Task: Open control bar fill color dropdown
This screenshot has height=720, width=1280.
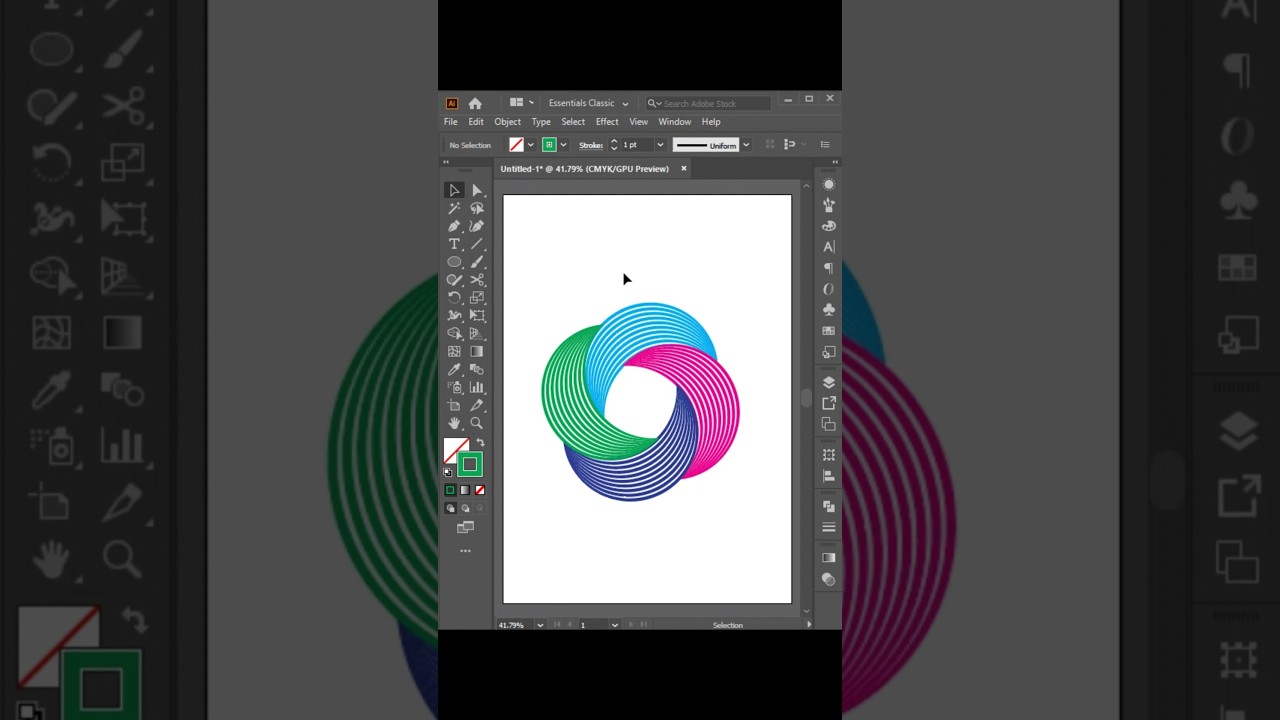Action: (x=530, y=145)
